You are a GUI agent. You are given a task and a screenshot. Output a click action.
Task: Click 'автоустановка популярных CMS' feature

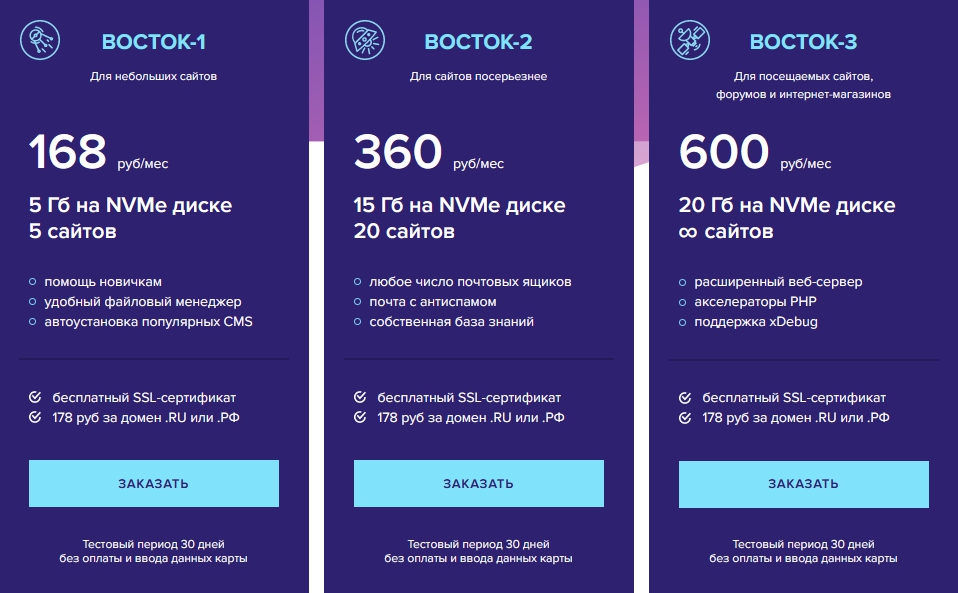[x=148, y=322]
